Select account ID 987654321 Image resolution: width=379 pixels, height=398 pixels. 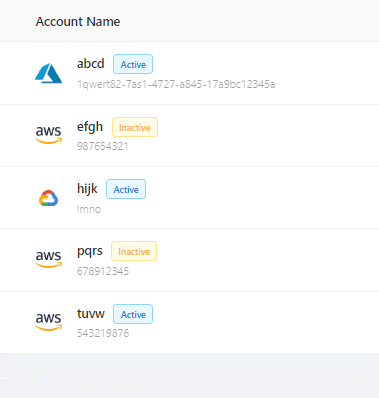click(x=103, y=146)
